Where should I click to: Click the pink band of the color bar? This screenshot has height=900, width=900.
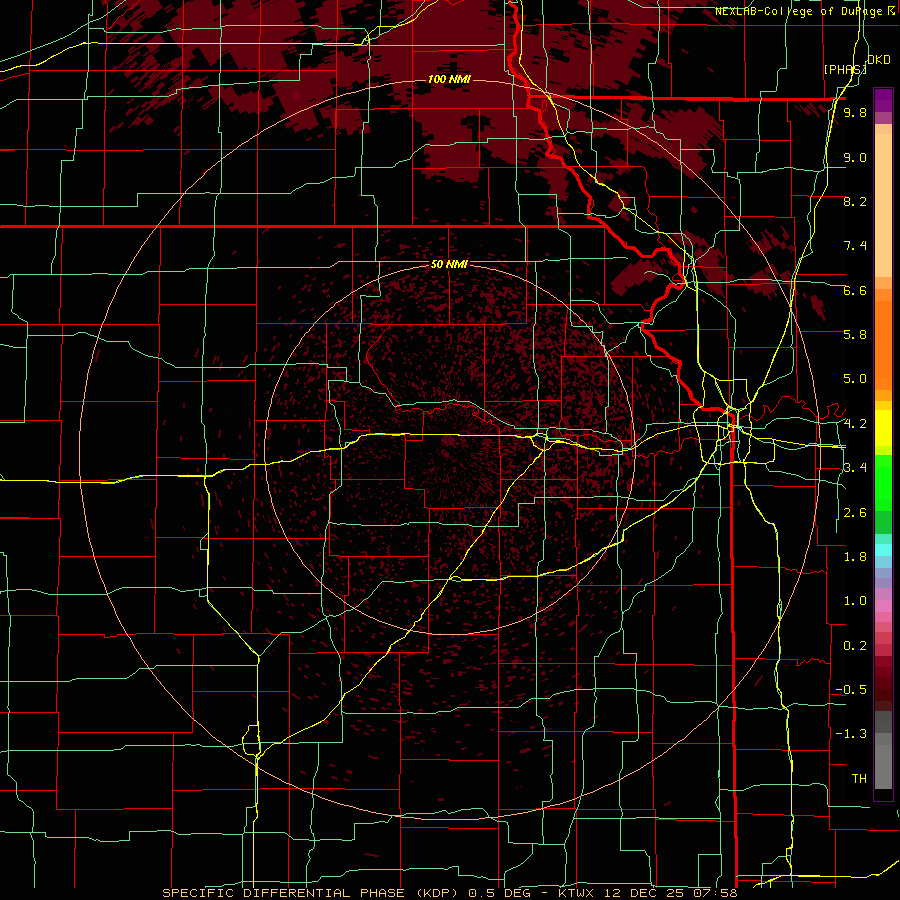pyautogui.click(x=883, y=606)
